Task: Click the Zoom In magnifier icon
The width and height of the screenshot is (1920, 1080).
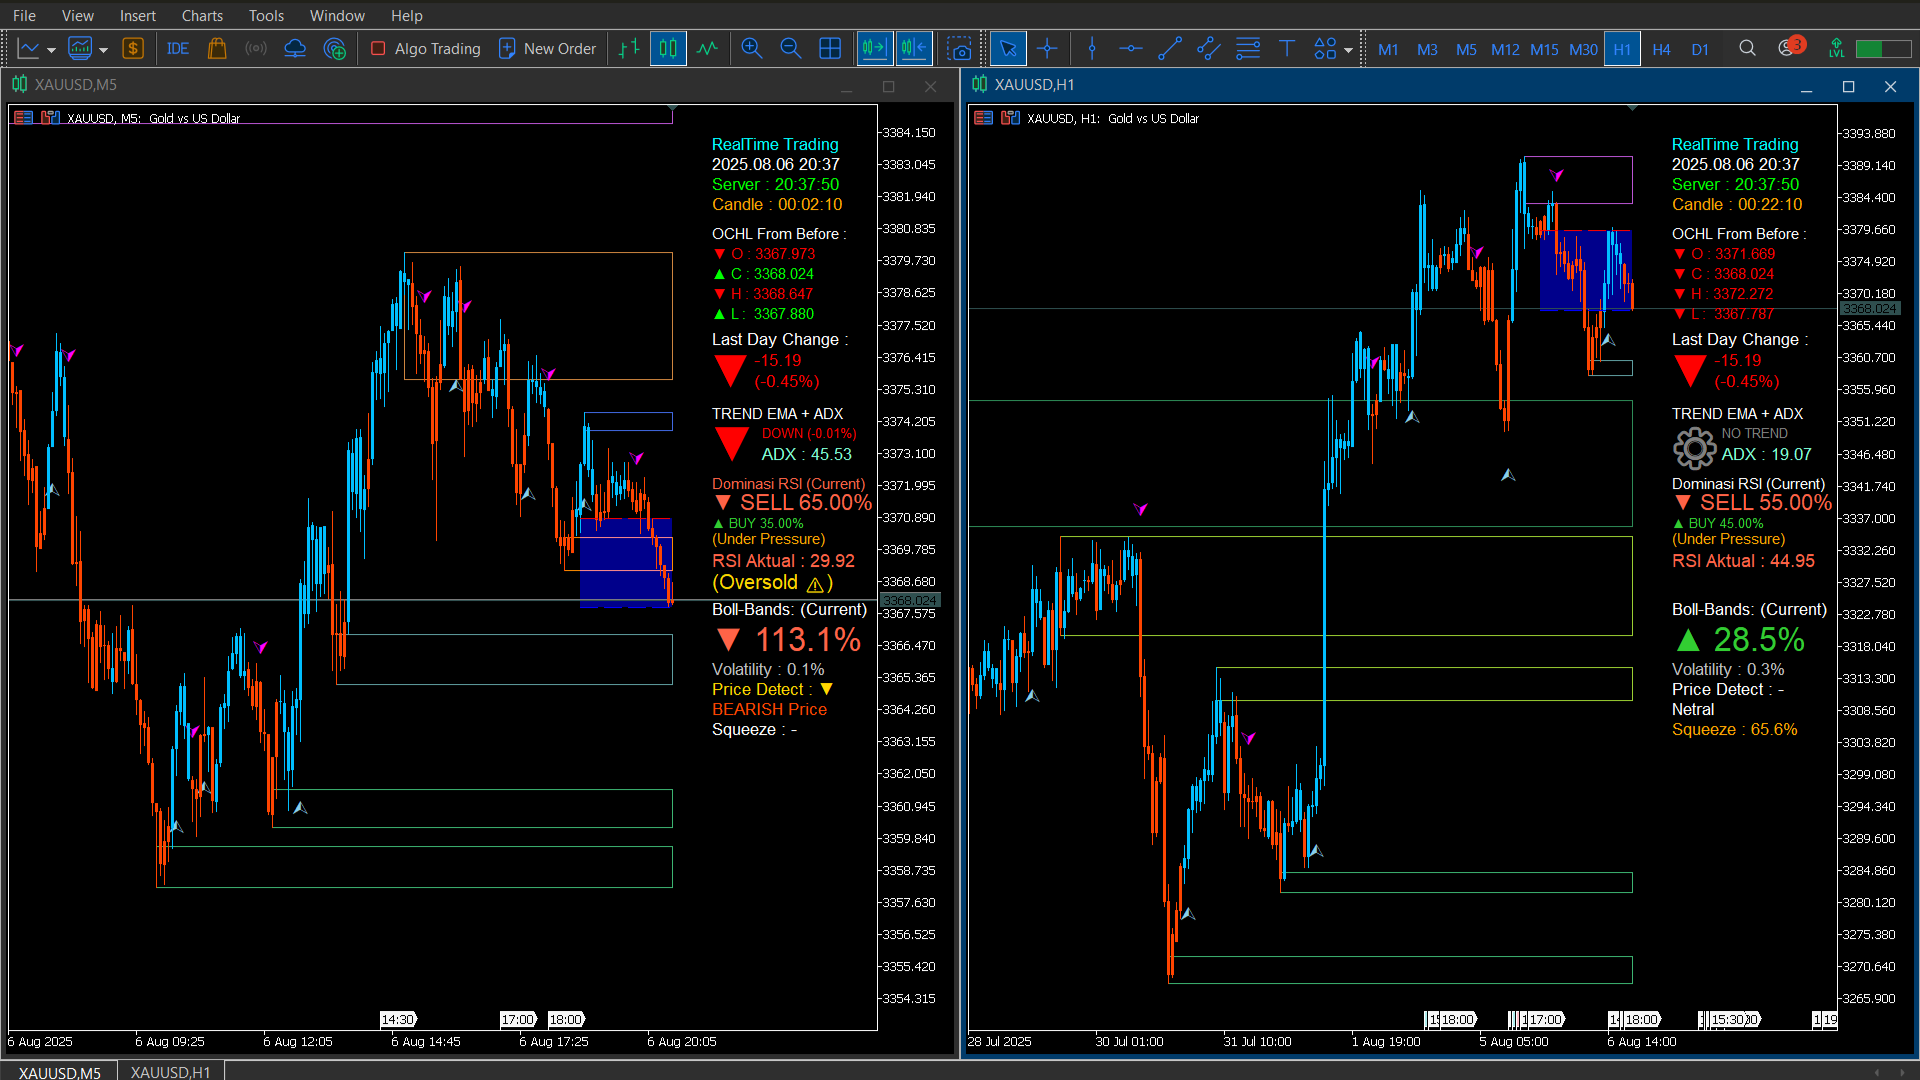Action: click(752, 48)
